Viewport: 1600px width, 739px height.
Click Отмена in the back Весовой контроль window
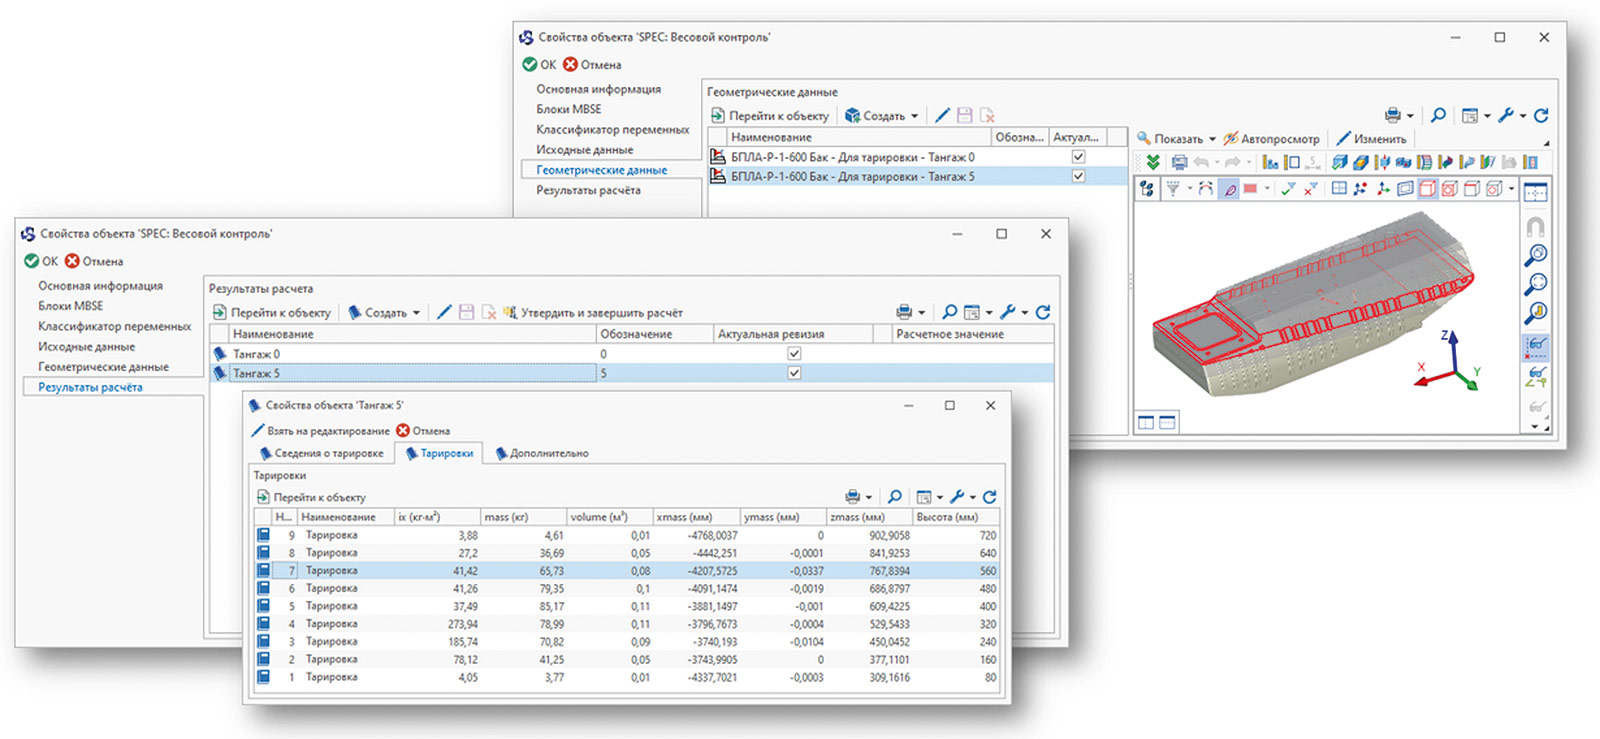[x=592, y=64]
